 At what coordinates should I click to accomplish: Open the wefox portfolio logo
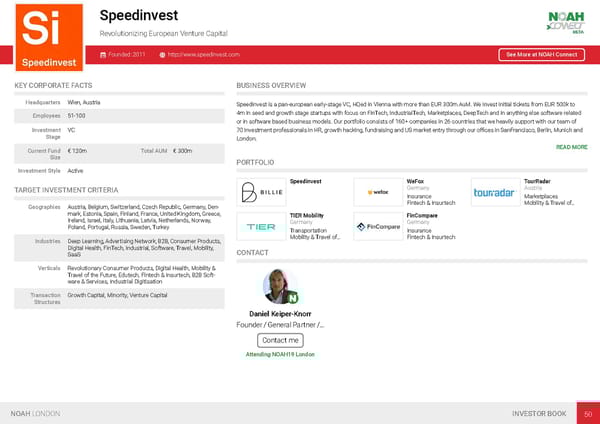[x=378, y=192]
